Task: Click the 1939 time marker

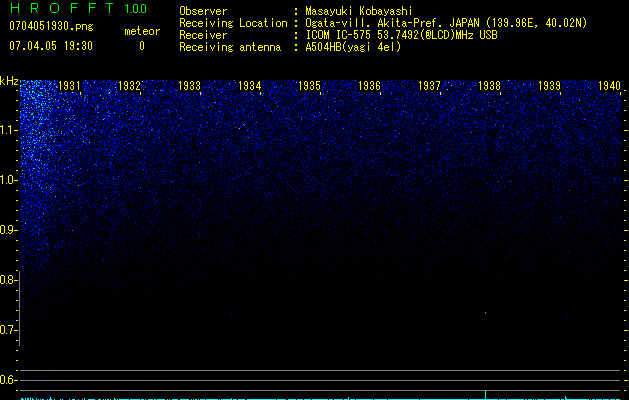Action: (x=549, y=85)
